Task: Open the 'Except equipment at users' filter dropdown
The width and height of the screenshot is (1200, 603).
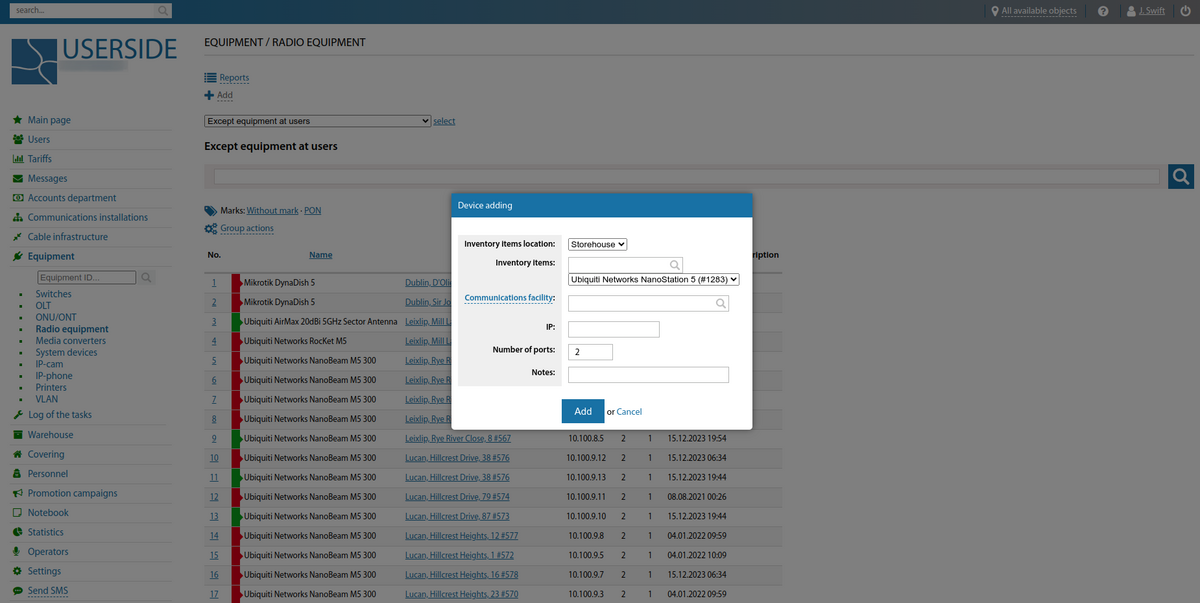Action: (x=317, y=121)
